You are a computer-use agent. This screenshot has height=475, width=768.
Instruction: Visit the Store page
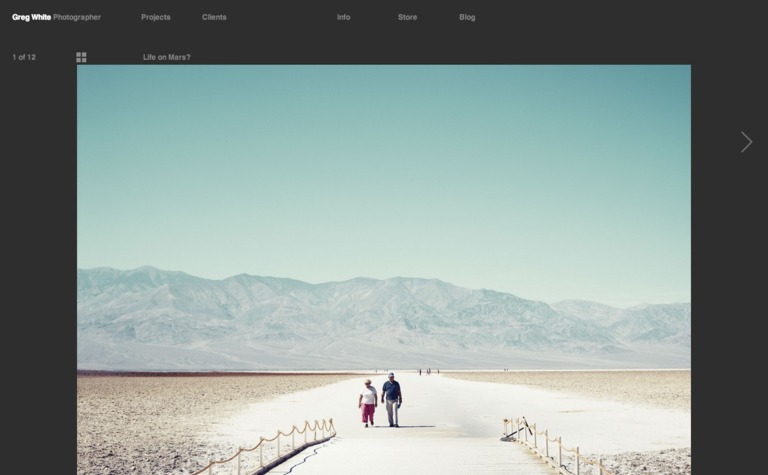[407, 17]
